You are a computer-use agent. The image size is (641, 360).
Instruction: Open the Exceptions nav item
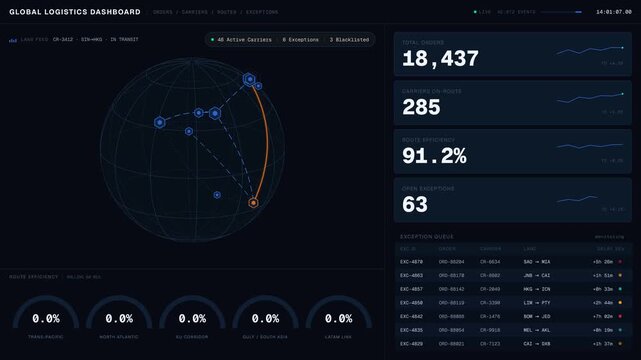[x=262, y=12]
